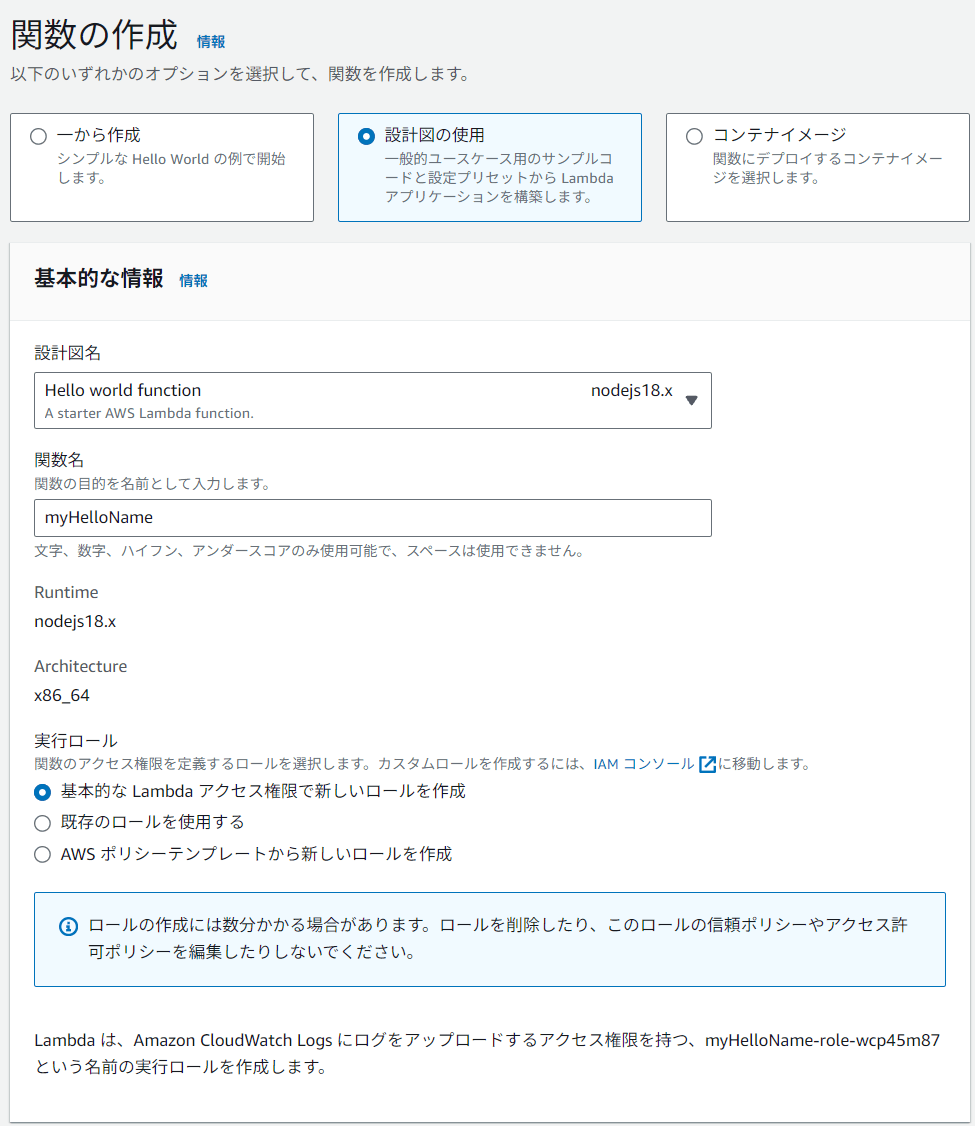Click the external link icon after IAM コンソール

(x=707, y=764)
